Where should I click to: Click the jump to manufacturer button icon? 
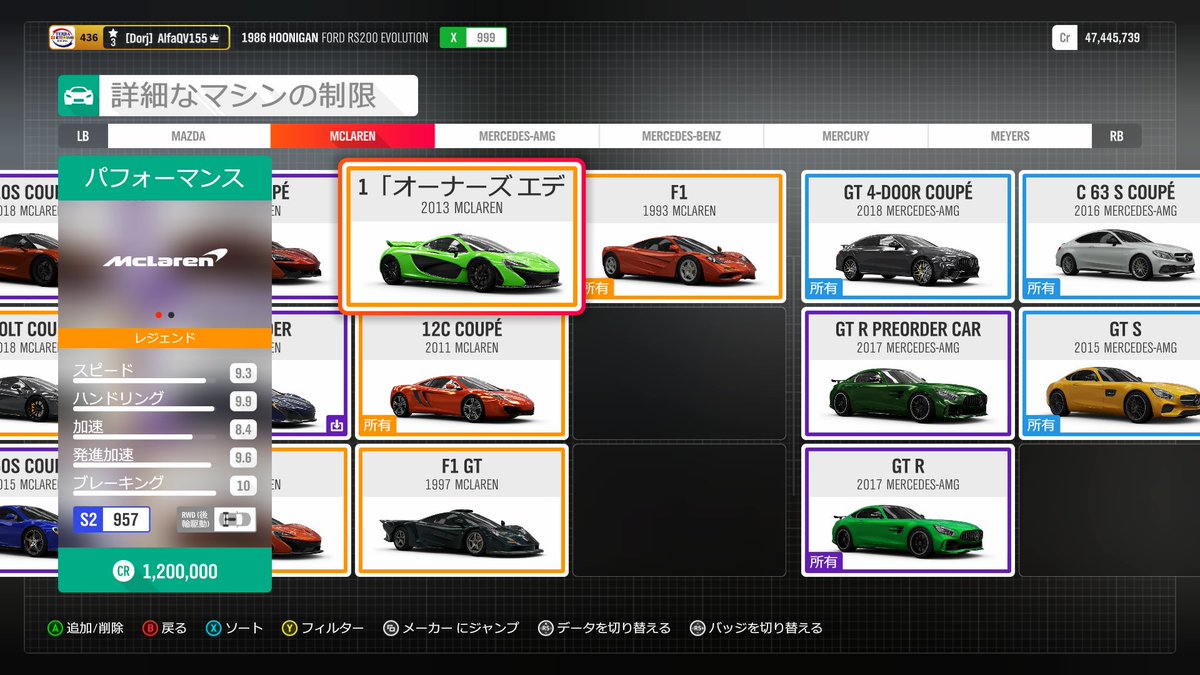[x=389, y=628]
